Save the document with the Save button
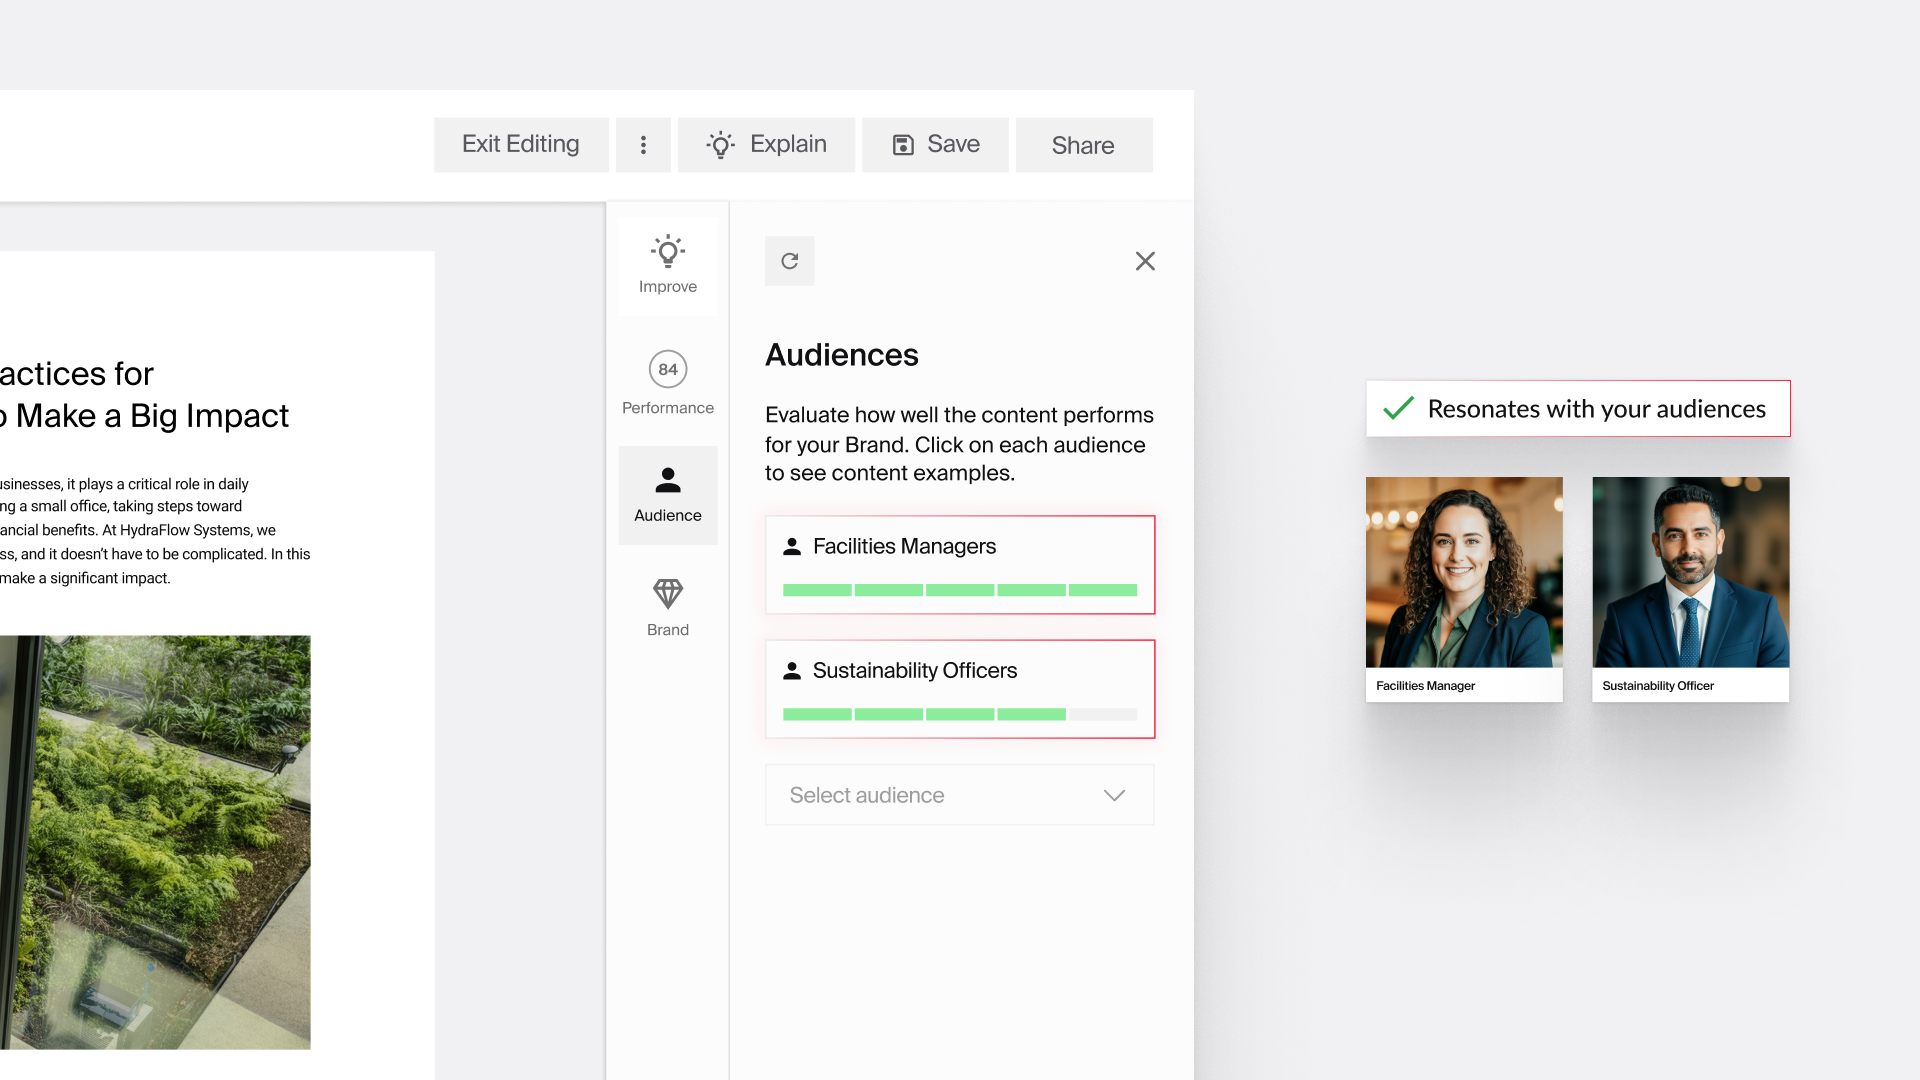 935,145
